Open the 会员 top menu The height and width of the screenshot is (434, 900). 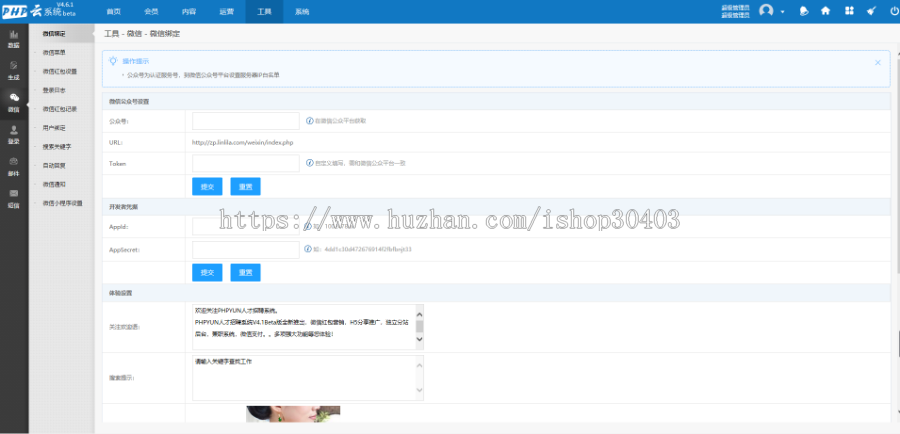point(152,11)
